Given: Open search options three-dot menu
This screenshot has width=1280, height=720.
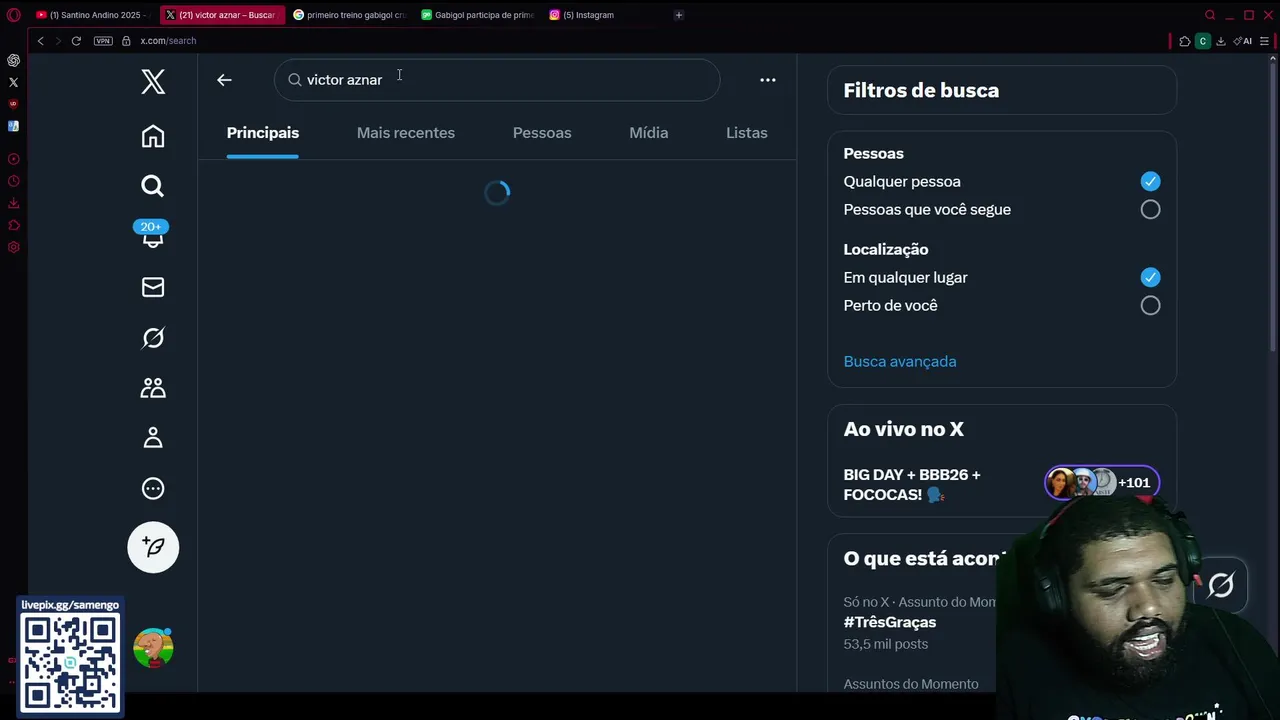Looking at the screenshot, I should click(x=768, y=80).
